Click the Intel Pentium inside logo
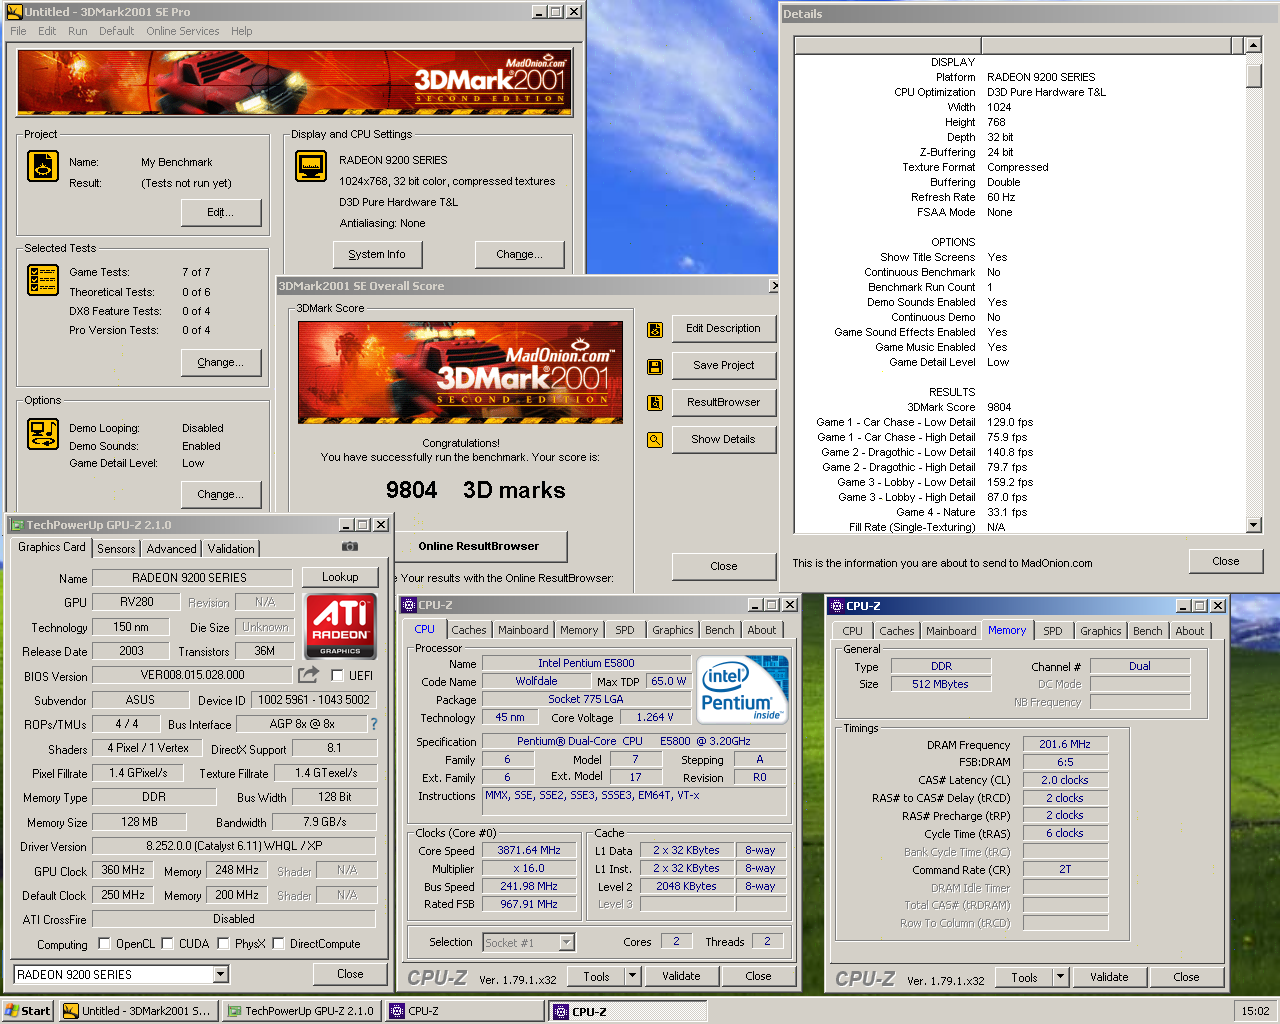Screen dimensions: 1280x1024 (743, 689)
